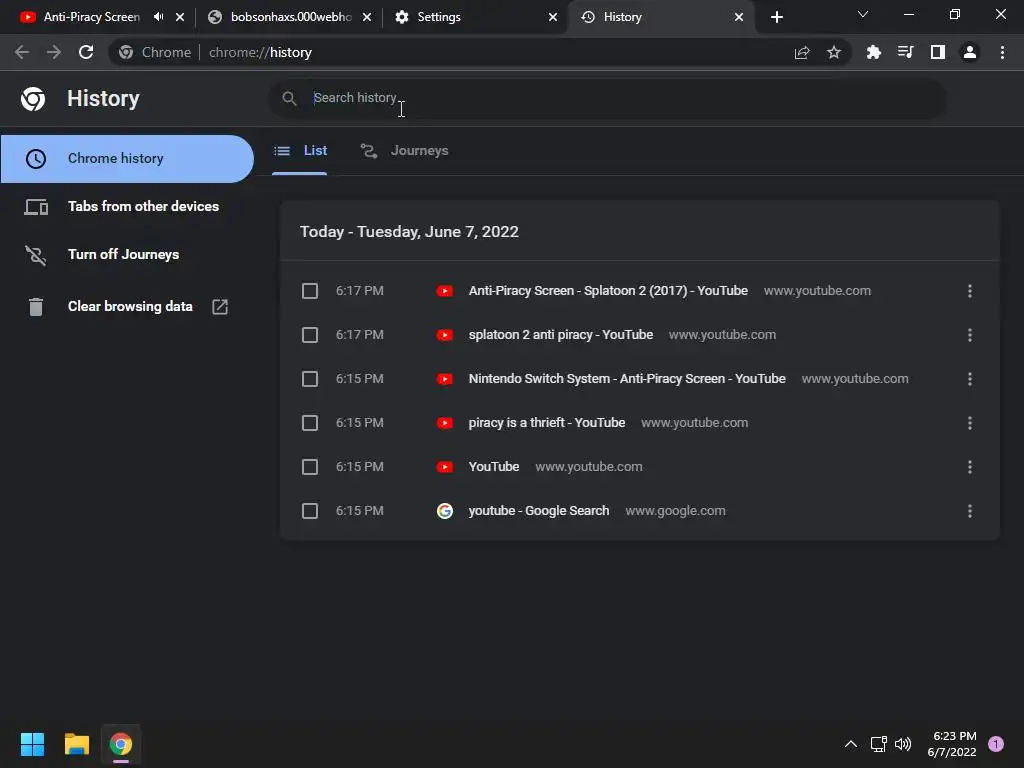Open splatoon 2 anti piracy - YouTube link
The image size is (1024, 768).
pos(560,335)
